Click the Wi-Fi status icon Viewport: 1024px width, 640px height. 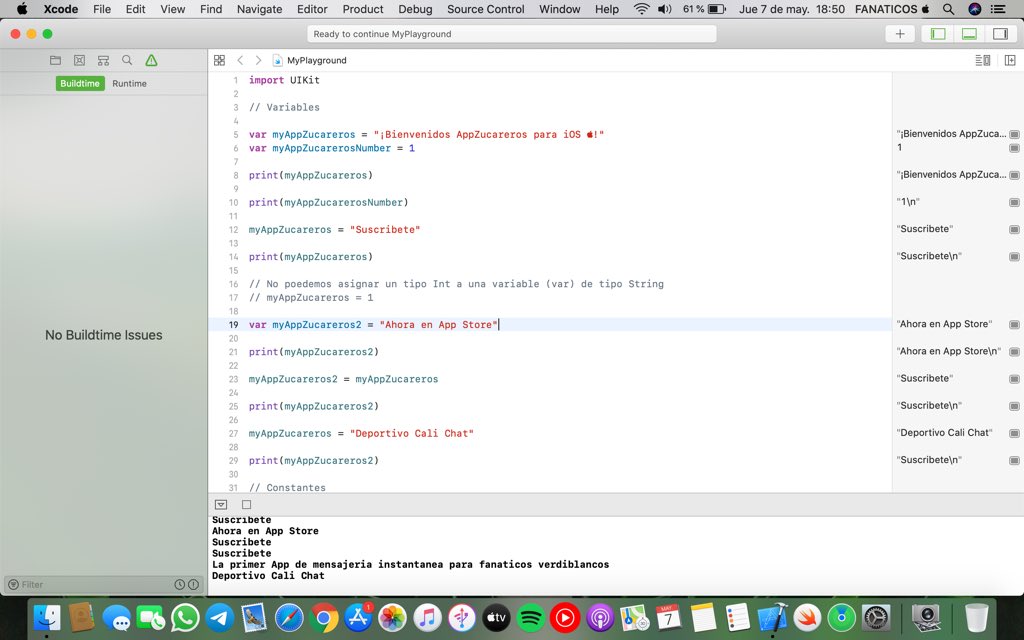coord(641,9)
